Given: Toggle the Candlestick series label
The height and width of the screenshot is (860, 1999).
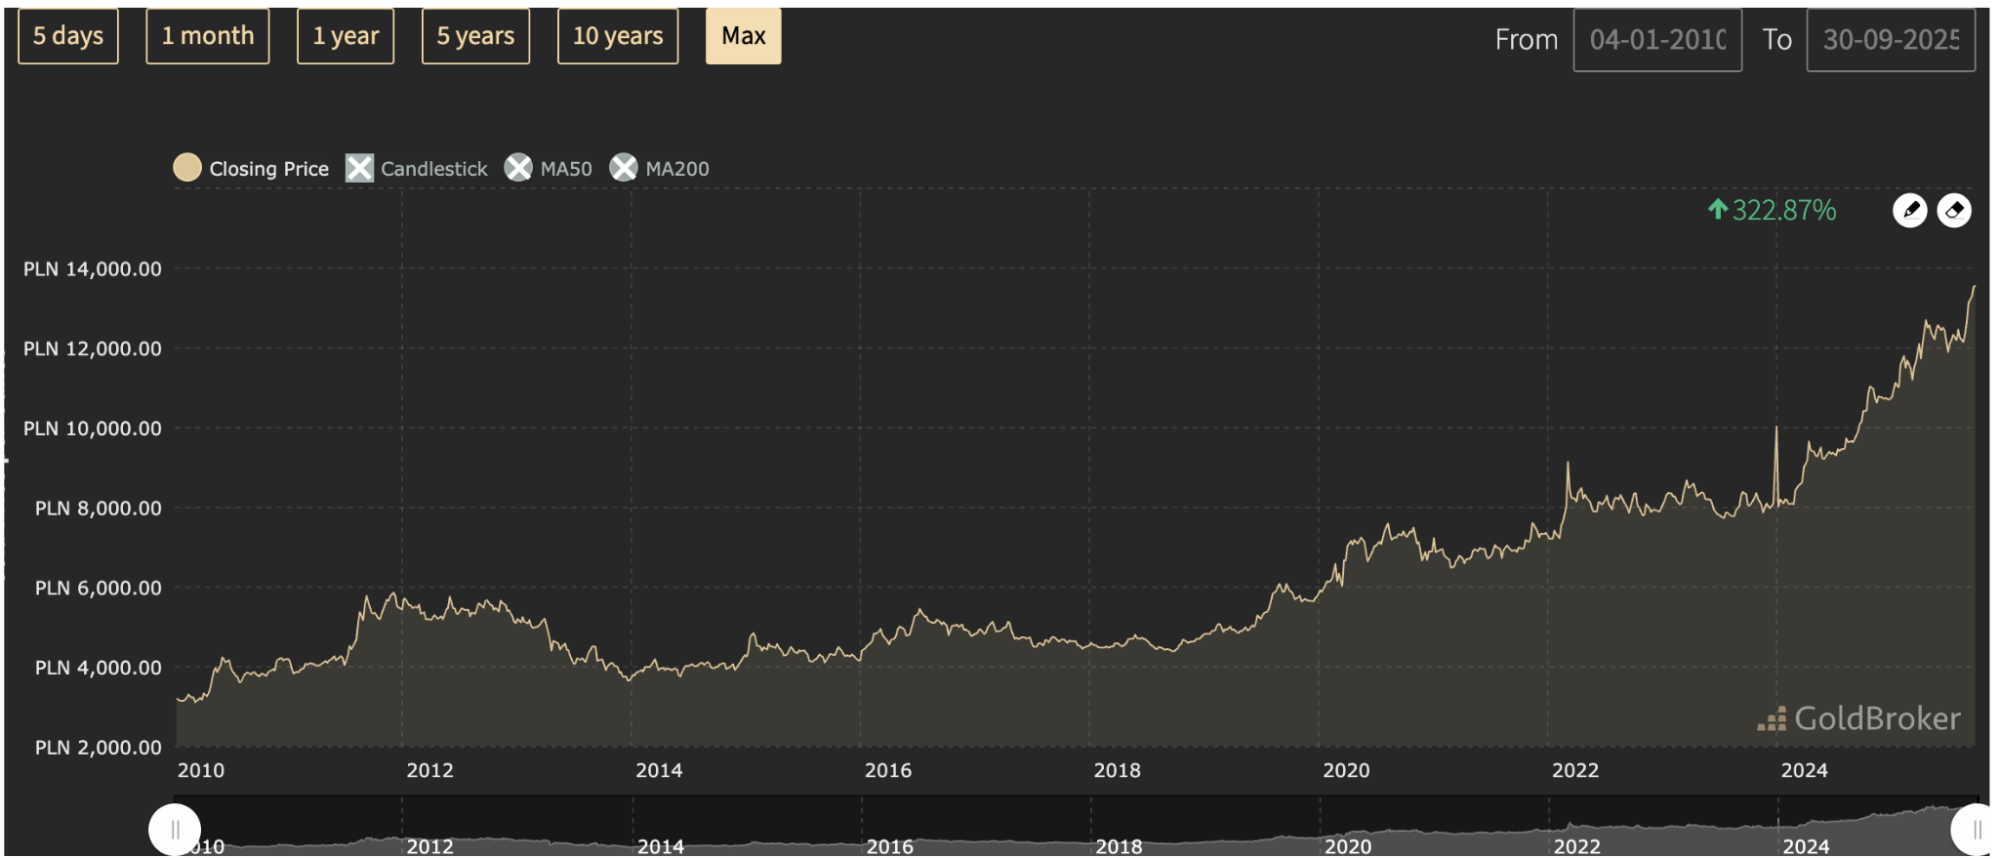Looking at the screenshot, I should click(434, 169).
